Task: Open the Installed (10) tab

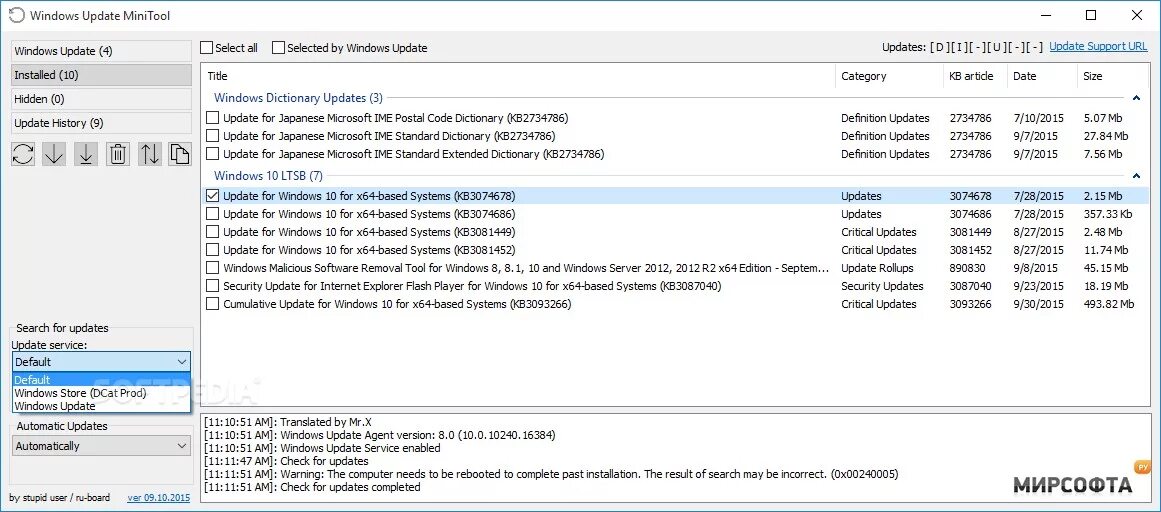Action: [x=101, y=75]
